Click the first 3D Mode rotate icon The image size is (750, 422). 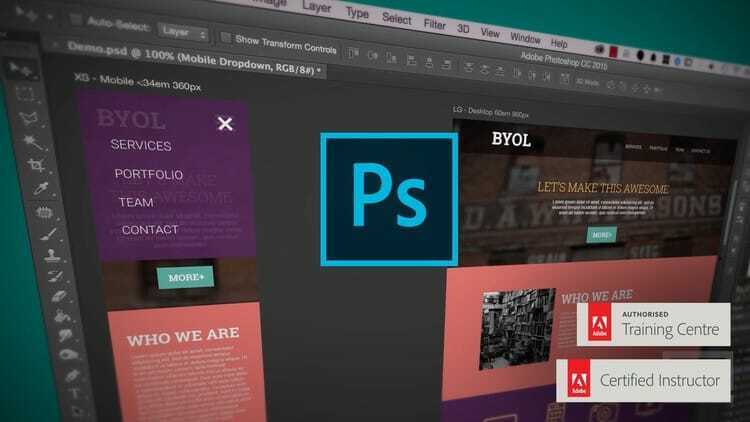tap(611, 85)
